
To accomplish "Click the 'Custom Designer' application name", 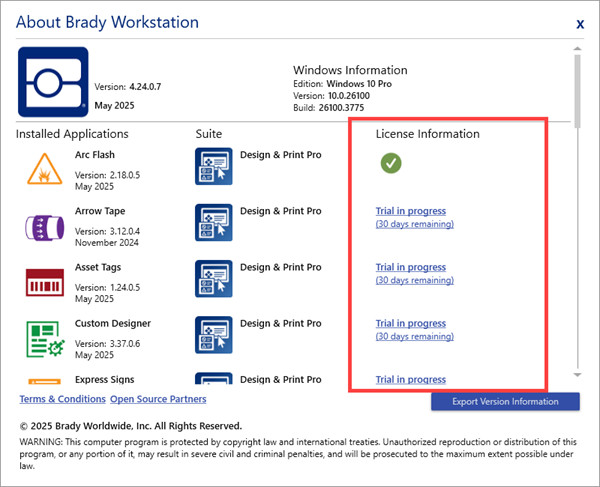I will [112, 323].
